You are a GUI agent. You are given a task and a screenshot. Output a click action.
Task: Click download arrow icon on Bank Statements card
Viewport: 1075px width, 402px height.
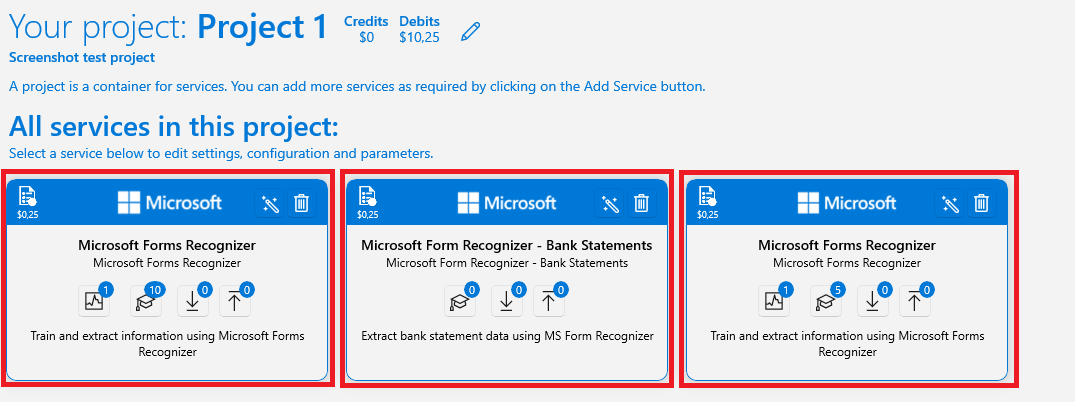[507, 301]
